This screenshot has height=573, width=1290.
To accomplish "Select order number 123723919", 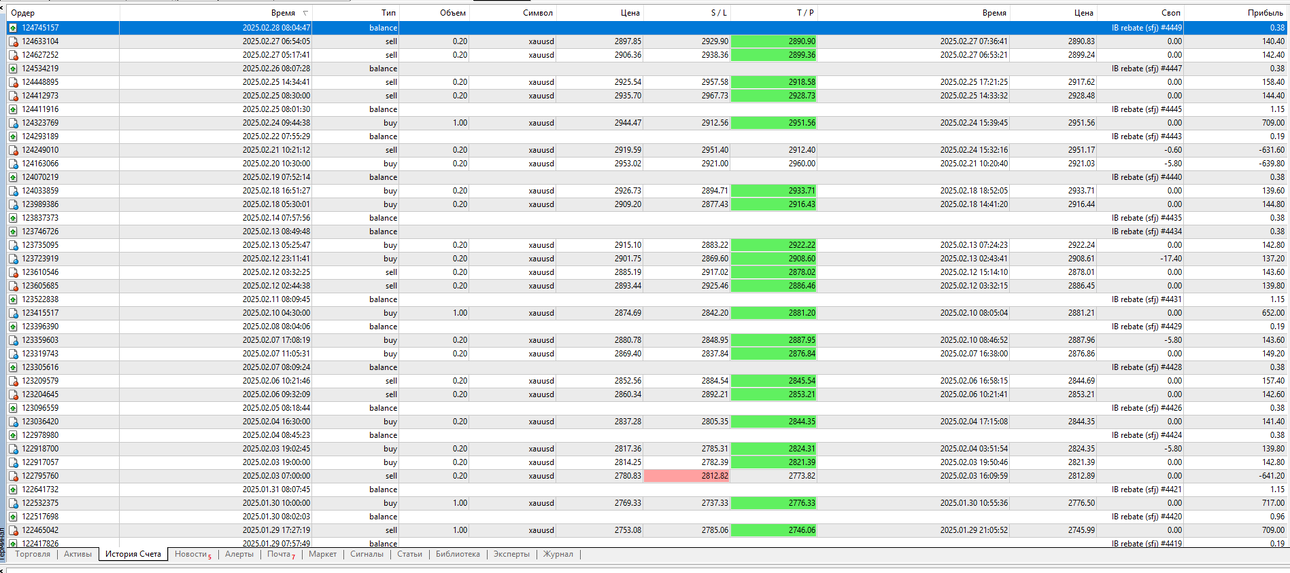I will 40,258.
